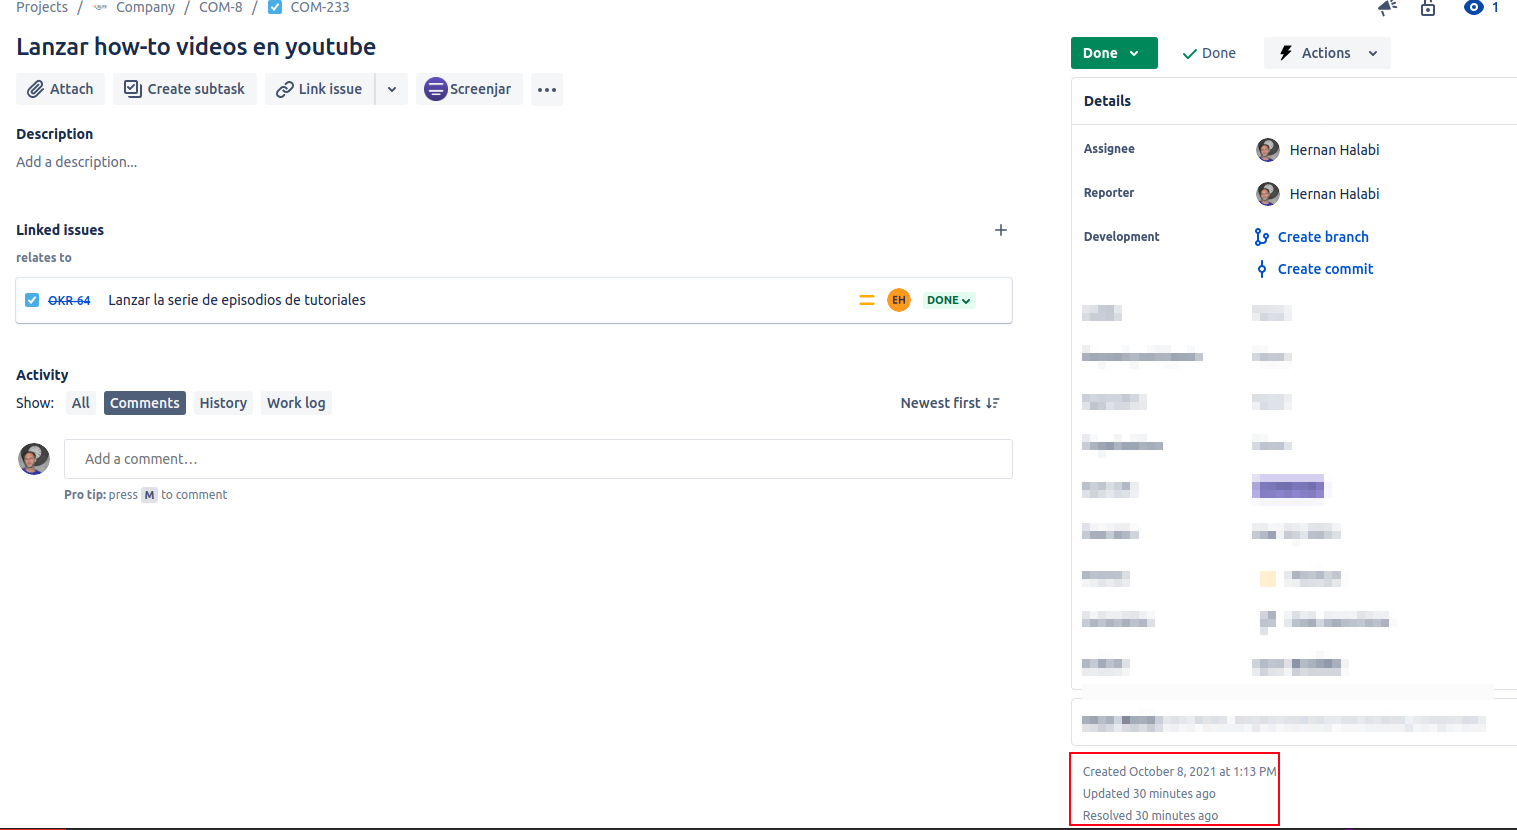Toggle watching via the eye icon

(1473, 7)
